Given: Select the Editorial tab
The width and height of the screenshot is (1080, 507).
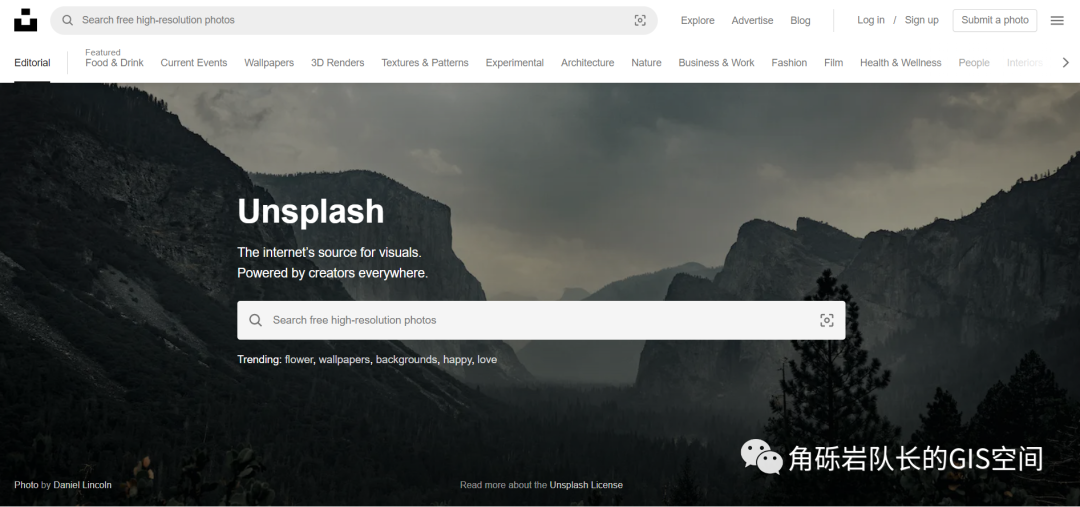Looking at the screenshot, I should (32, 63).
